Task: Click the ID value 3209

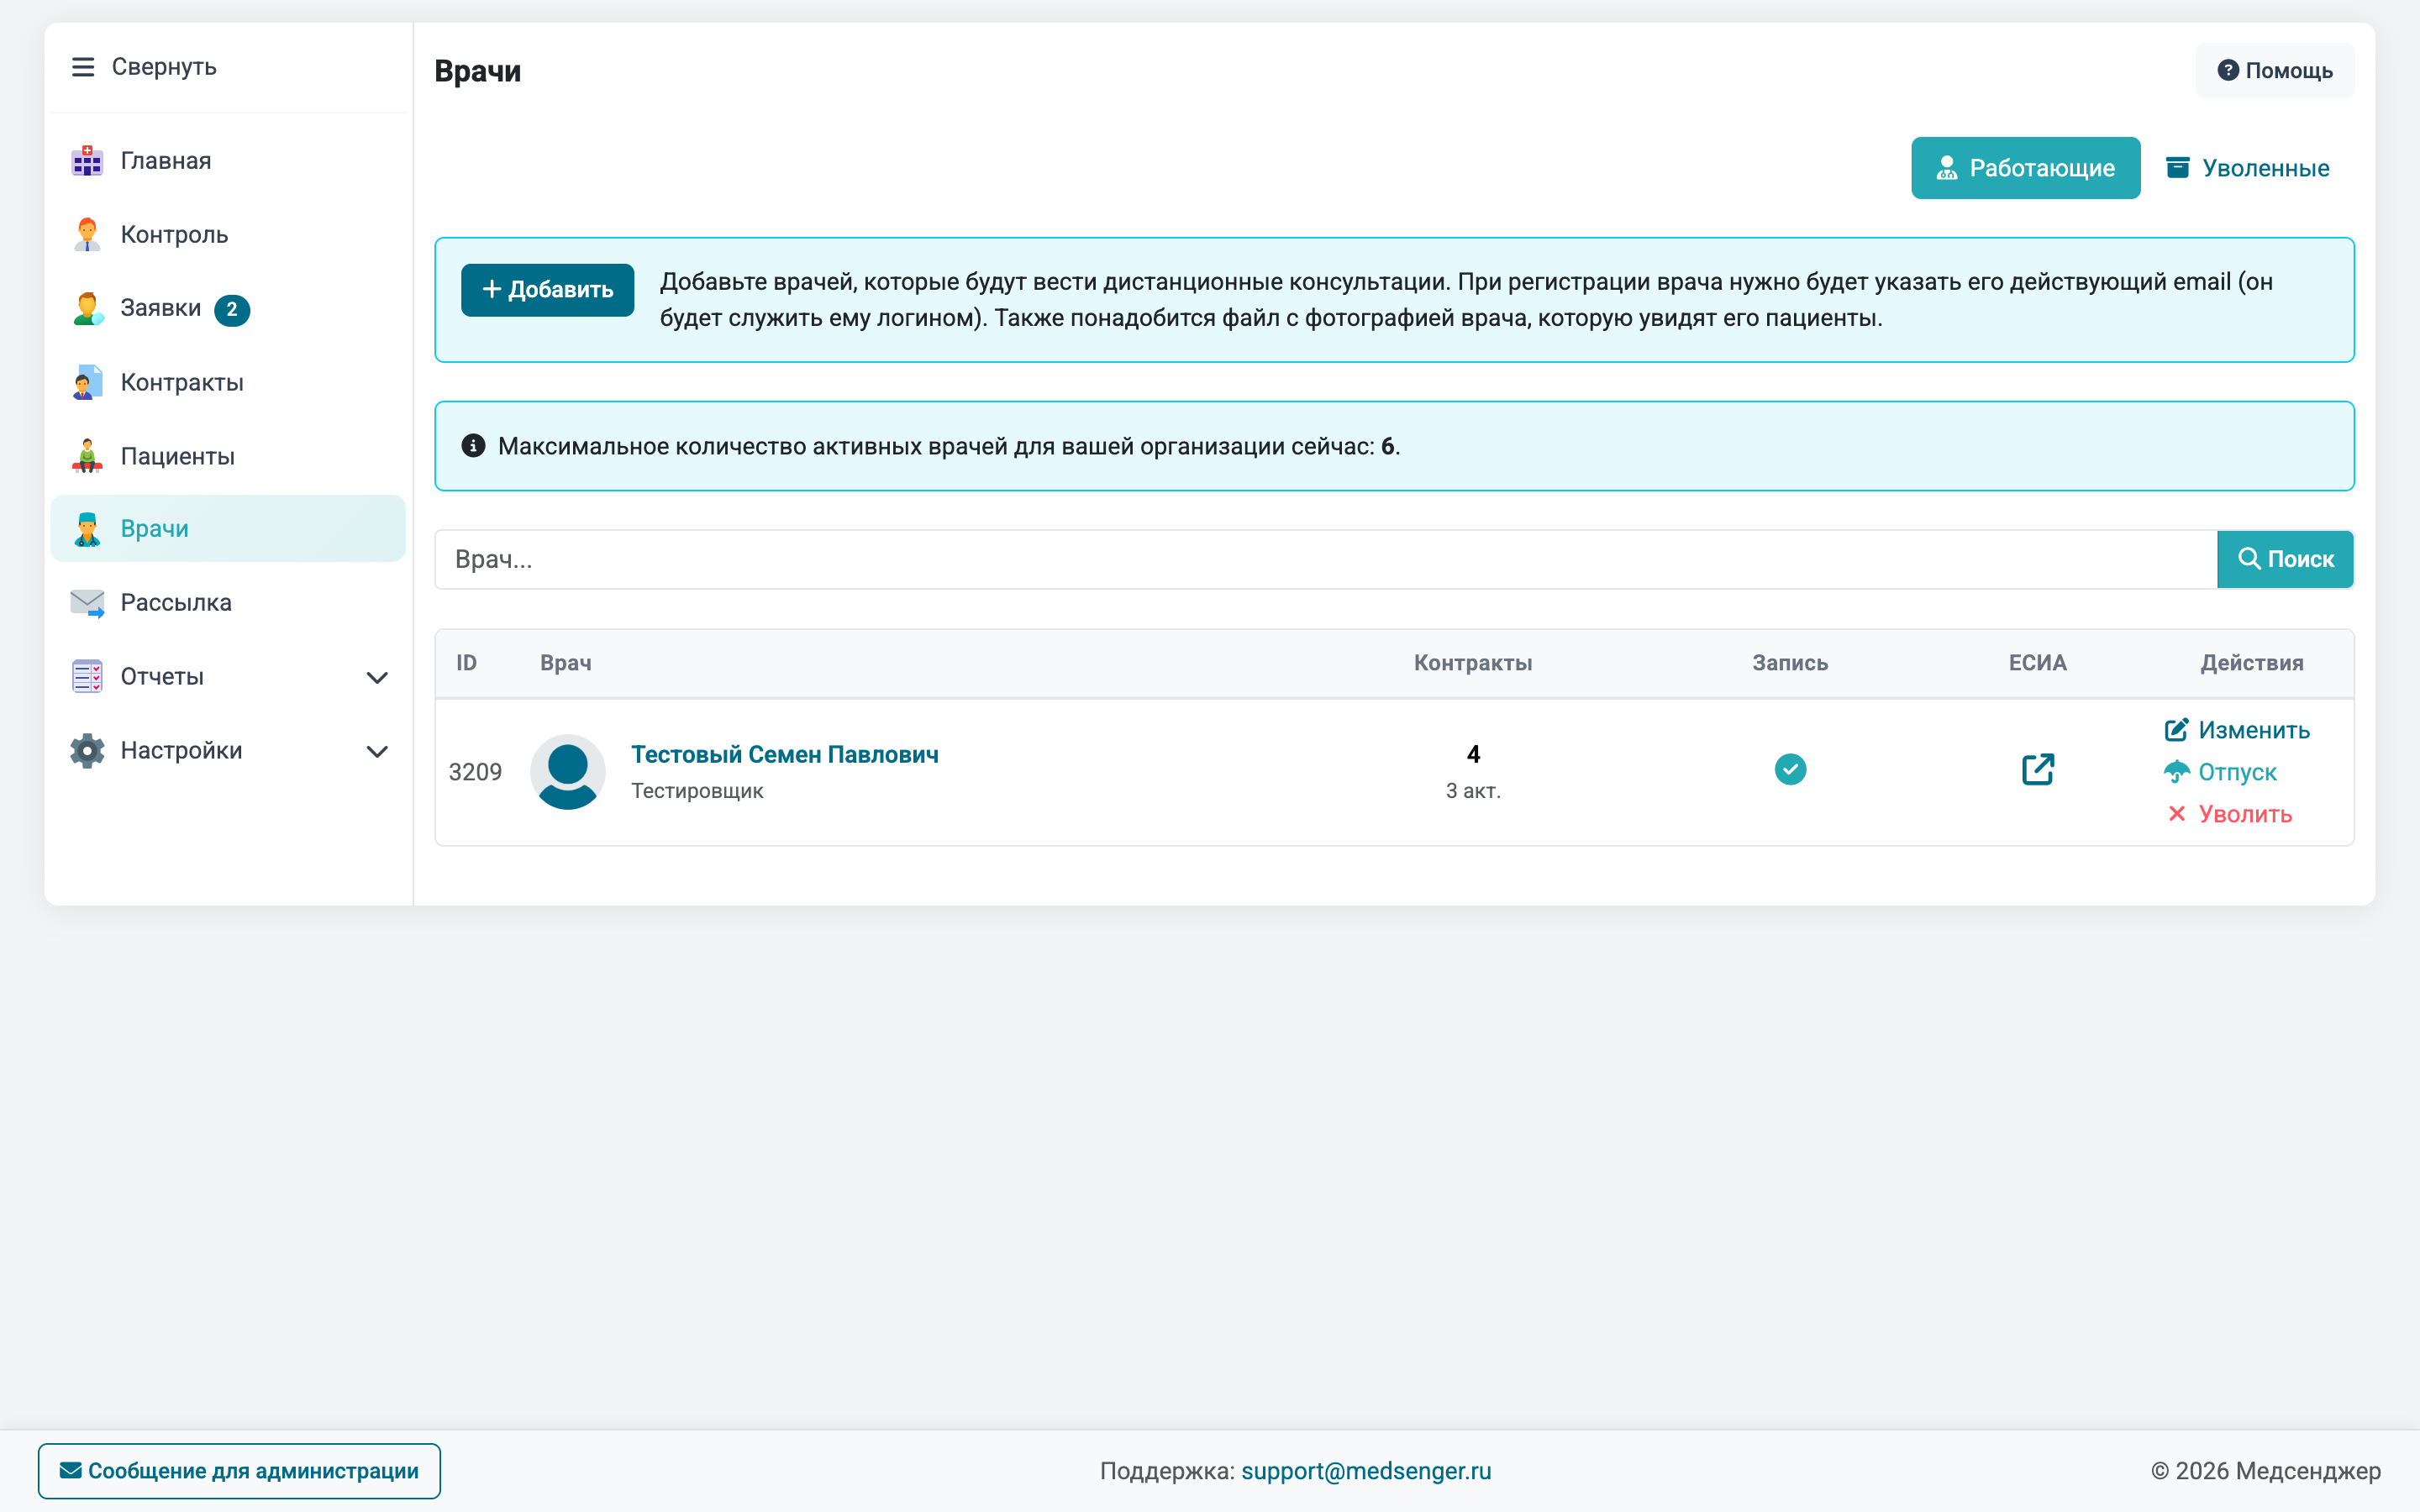Action: point(475,772)
